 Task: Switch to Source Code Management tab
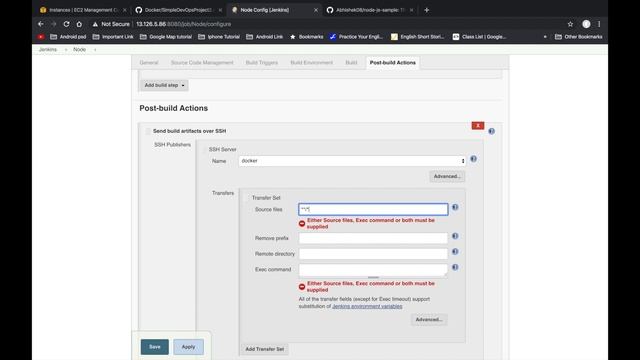coord(202,62)
